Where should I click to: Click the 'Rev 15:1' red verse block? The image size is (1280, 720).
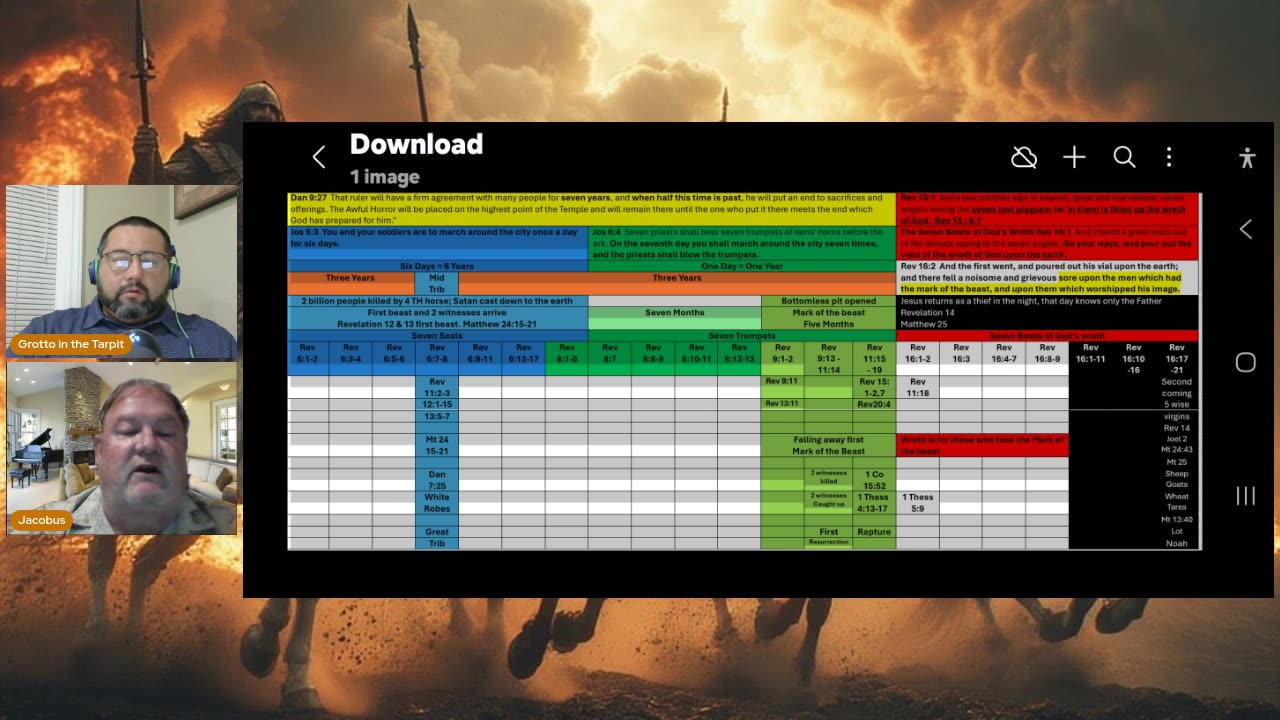[x=1047, y=209]
